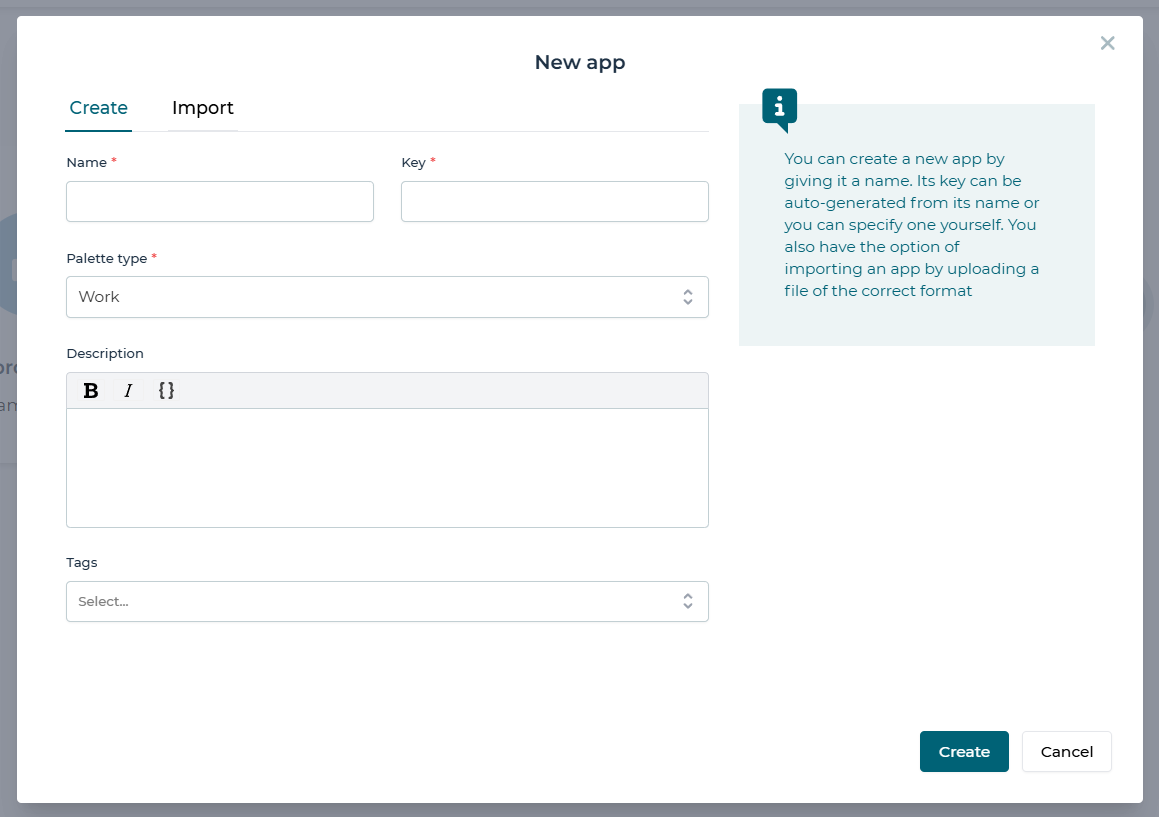Image resolution: width=1159 pixels, height=817 pixels.
Task: Expand the Tags Select... dropdown
Action: (x=370, y=601)
